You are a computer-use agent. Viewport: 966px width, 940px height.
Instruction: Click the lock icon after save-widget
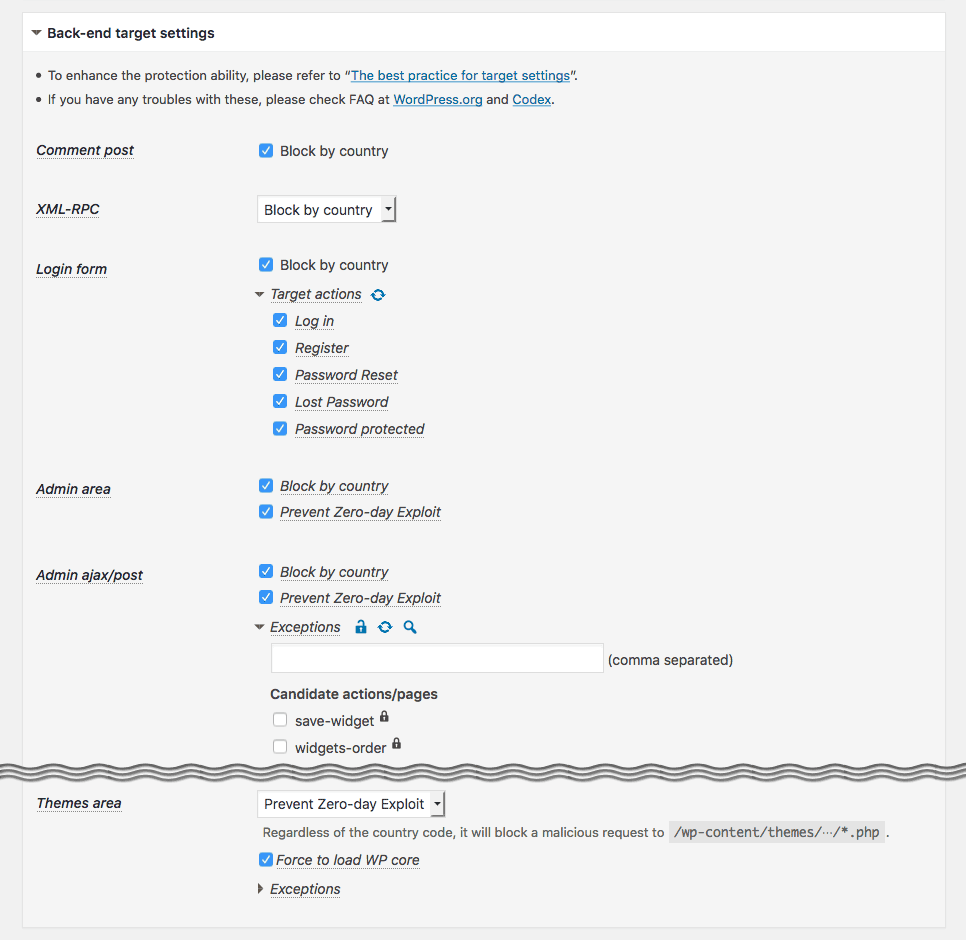click(385, 717)
